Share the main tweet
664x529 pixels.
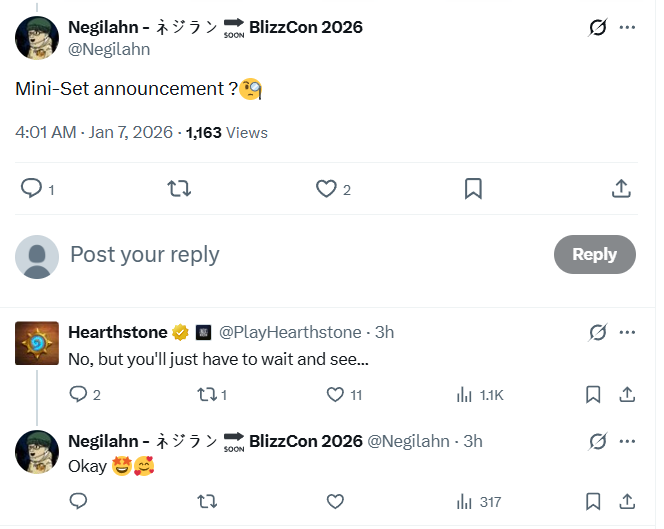[x=620, y=188]
